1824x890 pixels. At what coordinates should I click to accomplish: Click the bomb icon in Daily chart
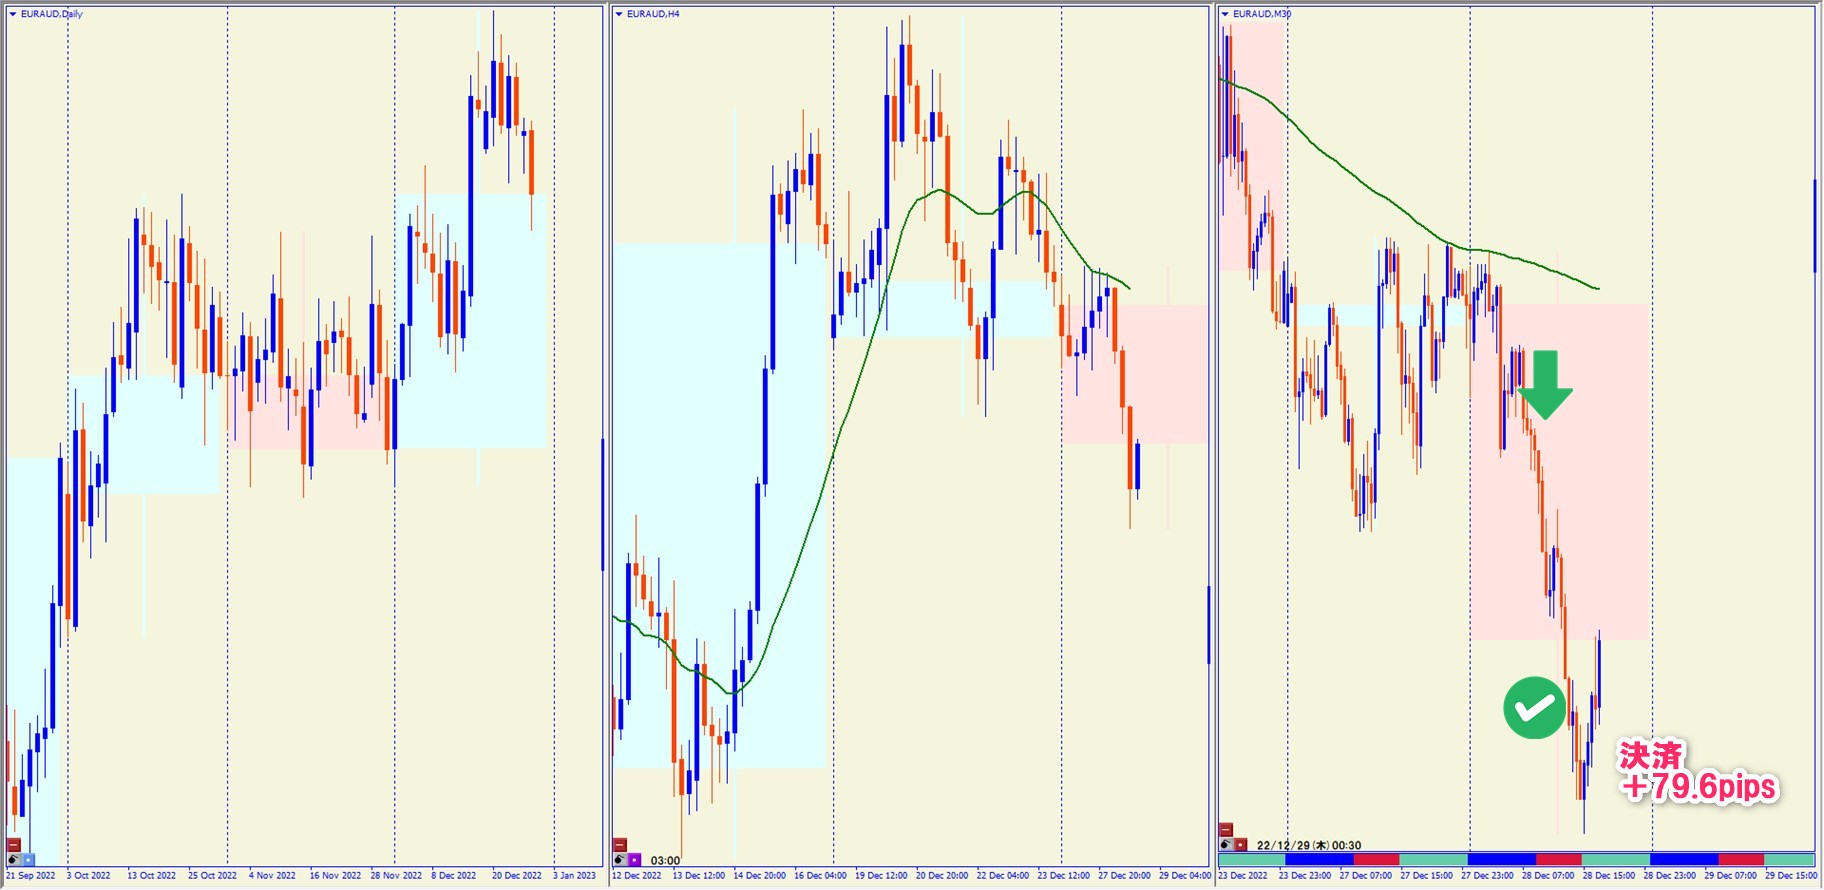[x=14, y=860]
